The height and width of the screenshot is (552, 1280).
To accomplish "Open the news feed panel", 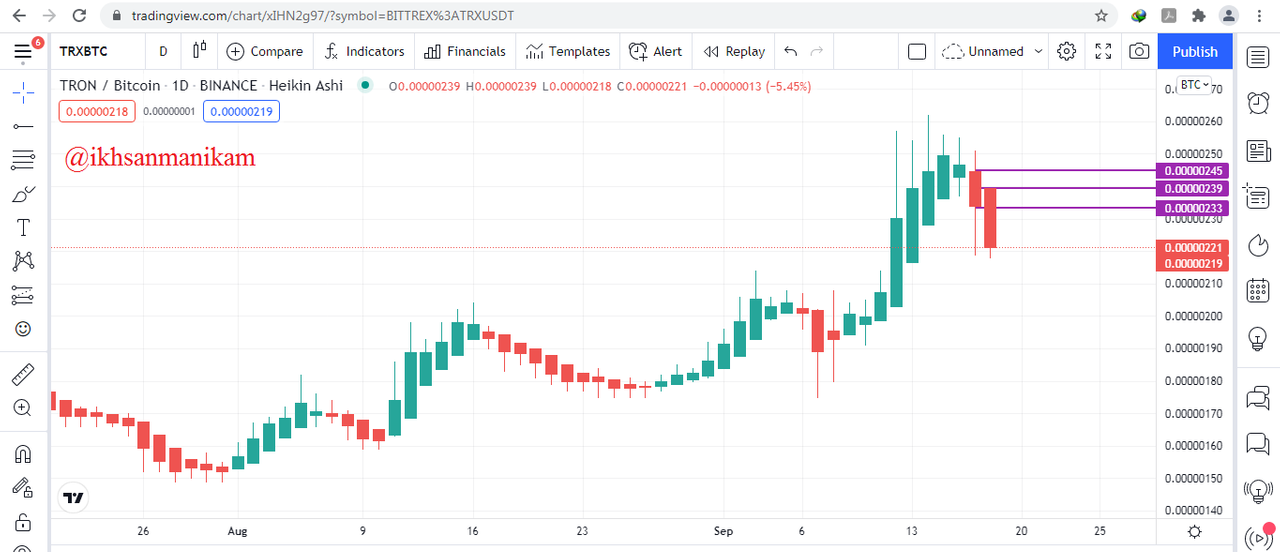I will click(1257, 151).
